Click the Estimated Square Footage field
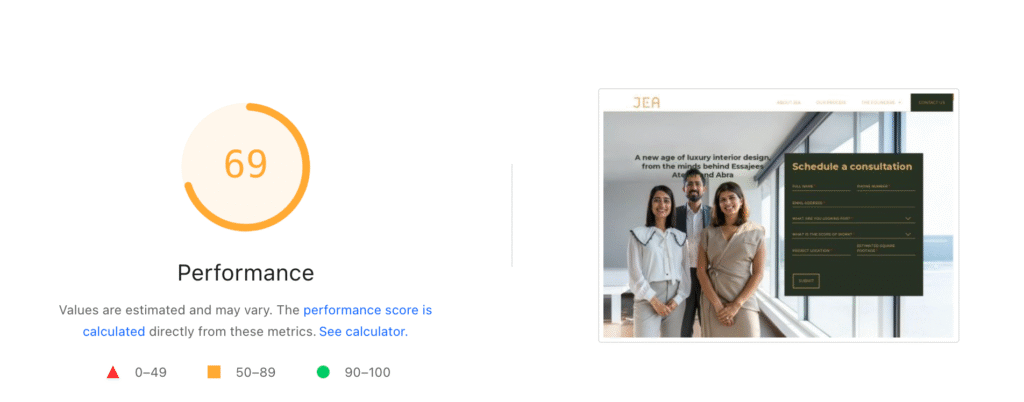The image size is (1024, 402). (x=885, y=251)
